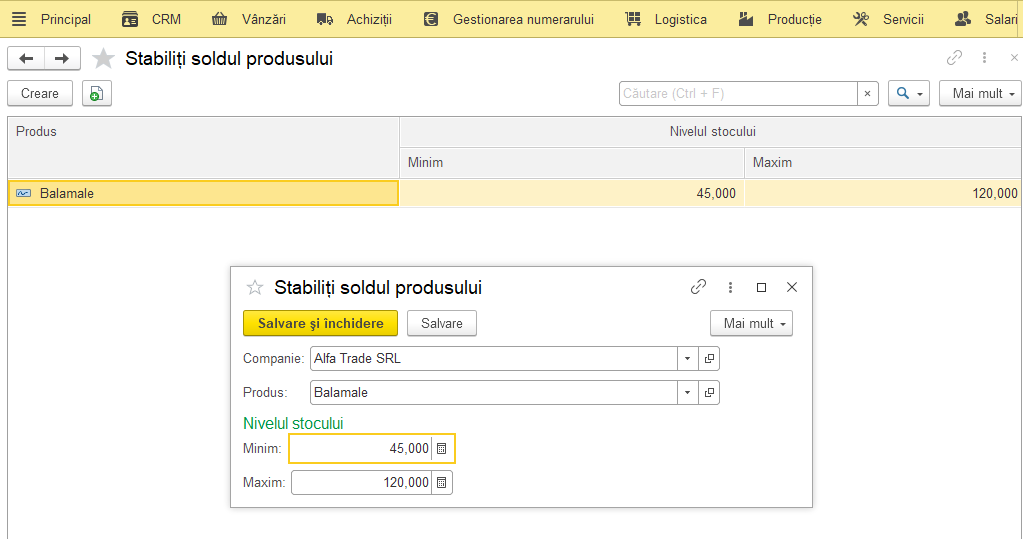Expand the Produs dropdown list
This screenshot has width=1023, height=539.
[687, 393]
